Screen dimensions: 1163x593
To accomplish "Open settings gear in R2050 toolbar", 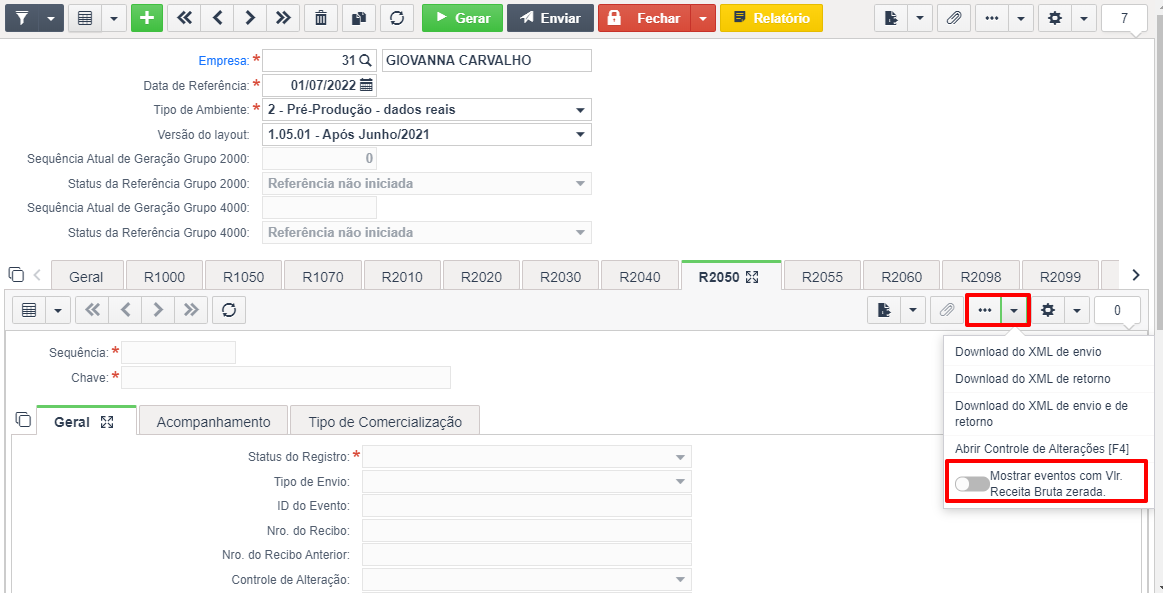I will [x=1048, y=311].
